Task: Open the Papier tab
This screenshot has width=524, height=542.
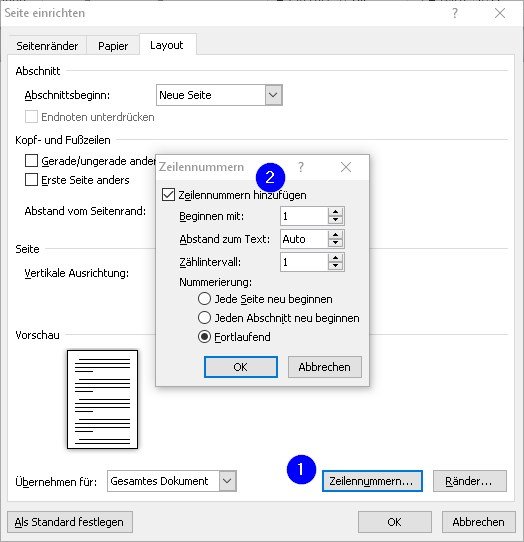Action: tap(113, 46)
